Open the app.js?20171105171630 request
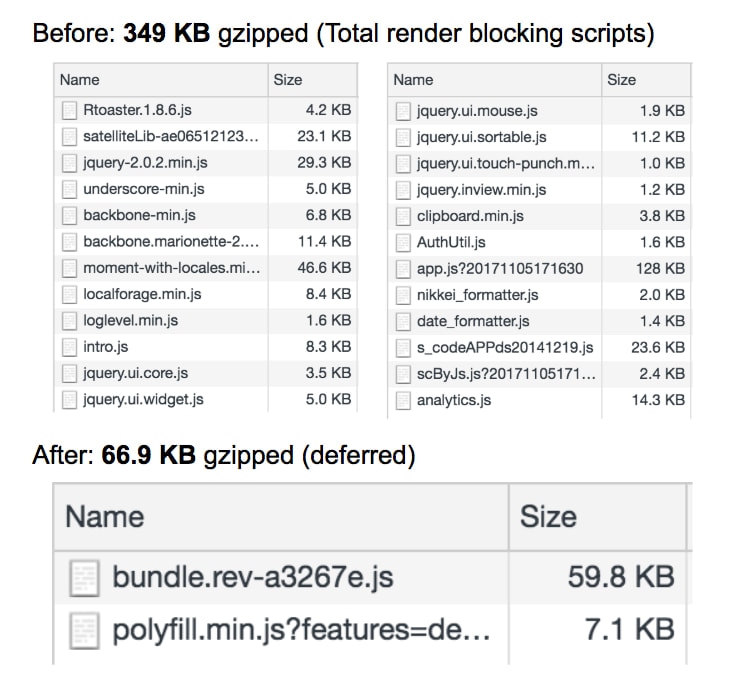 (500, 268)
